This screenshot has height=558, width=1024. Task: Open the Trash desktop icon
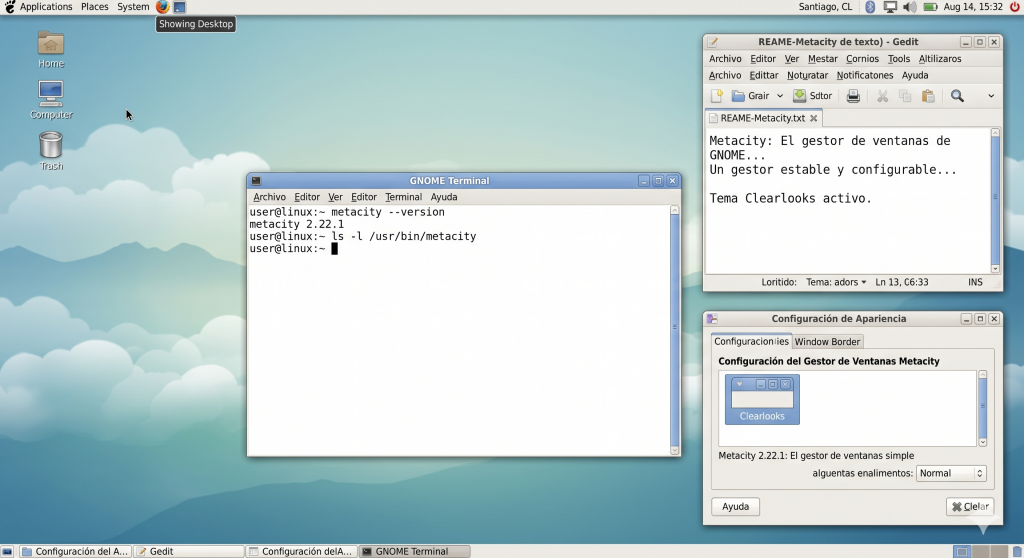click(x=51, y=146)
